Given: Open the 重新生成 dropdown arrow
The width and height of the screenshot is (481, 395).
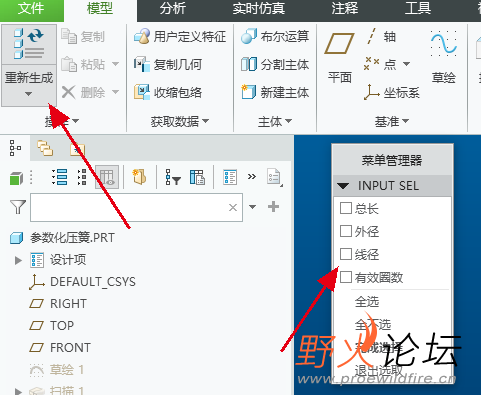Looking at the screenshot, I should 29,94.
